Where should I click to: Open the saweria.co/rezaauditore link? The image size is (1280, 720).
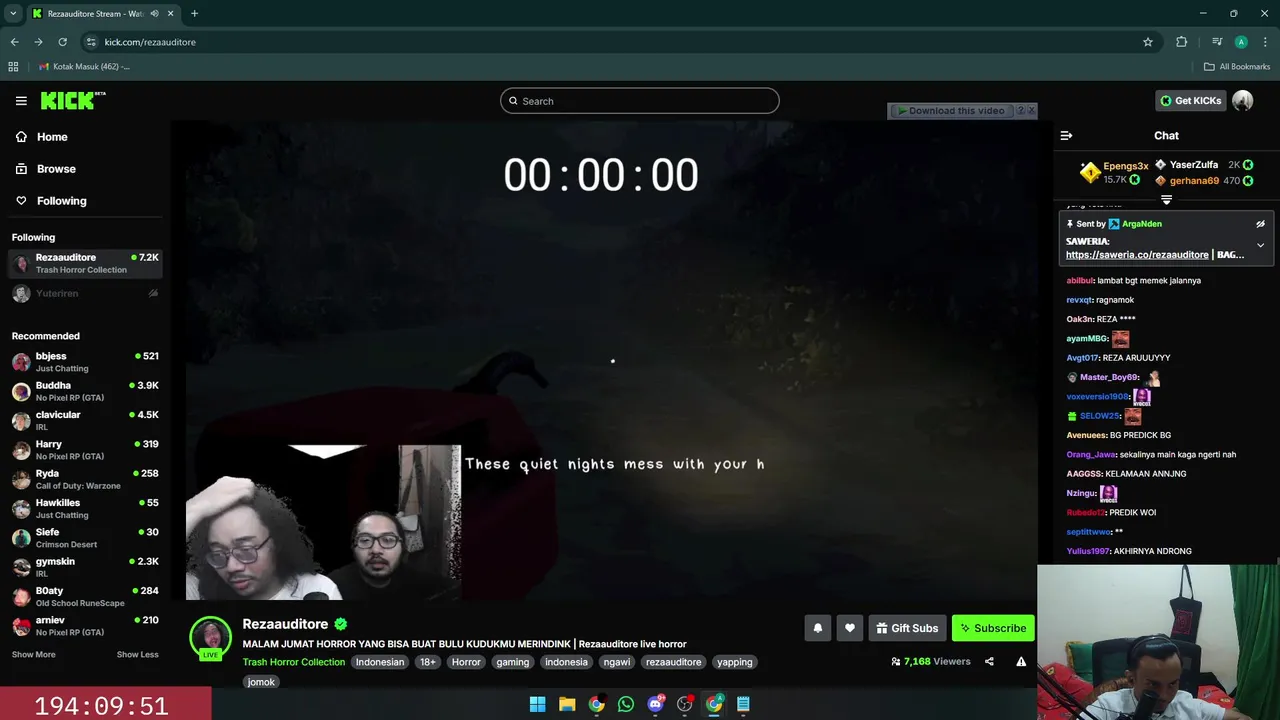1137,255
